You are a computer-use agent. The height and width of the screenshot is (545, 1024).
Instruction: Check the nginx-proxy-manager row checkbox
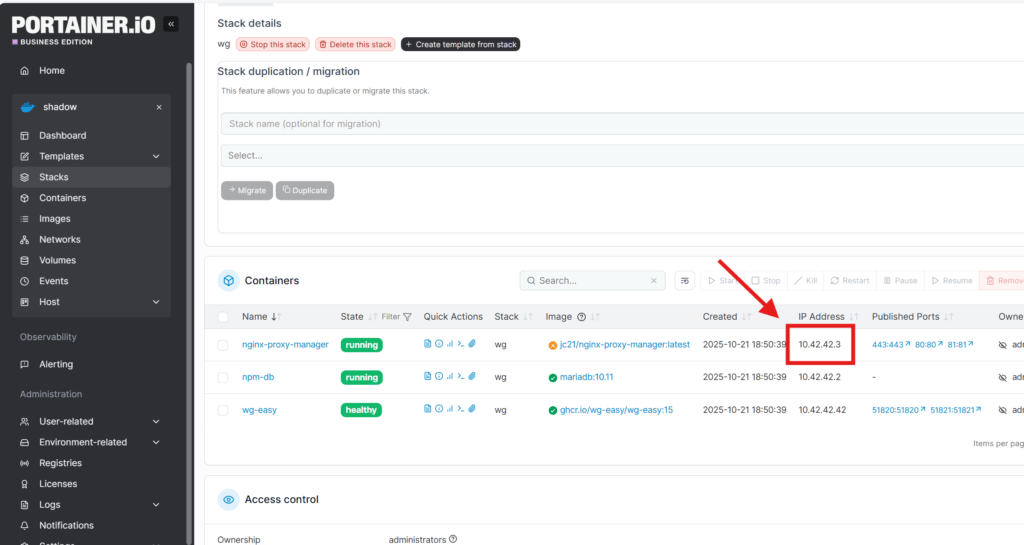[x=223, y=345]
